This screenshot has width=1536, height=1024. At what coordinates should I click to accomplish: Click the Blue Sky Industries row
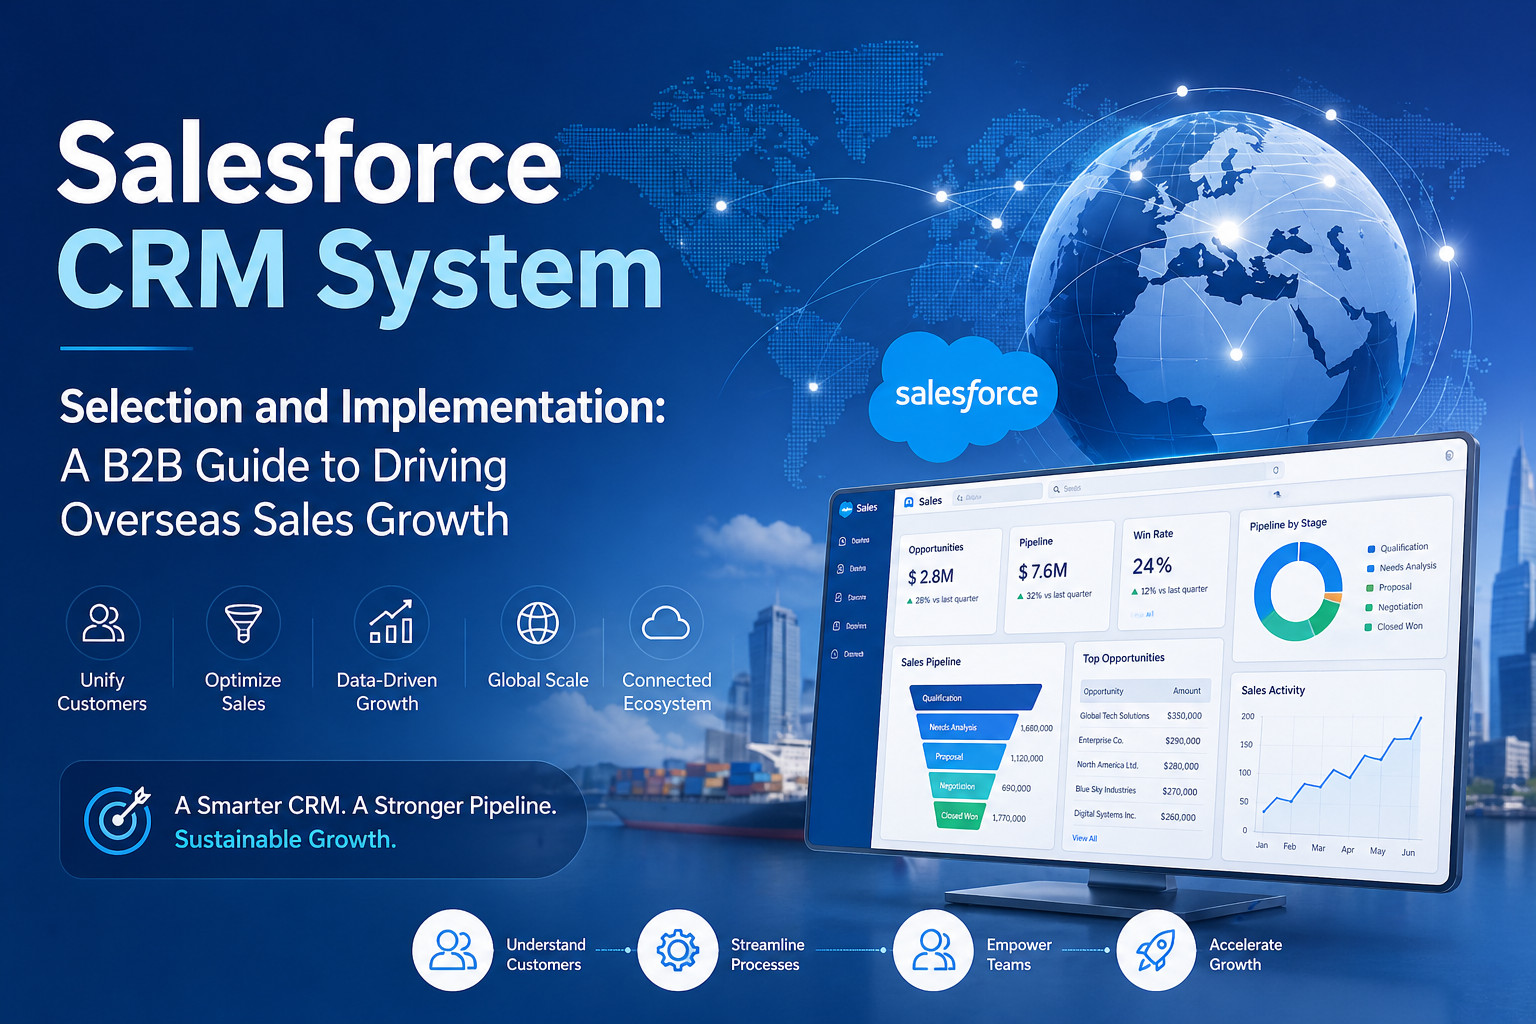[1136, 791]
